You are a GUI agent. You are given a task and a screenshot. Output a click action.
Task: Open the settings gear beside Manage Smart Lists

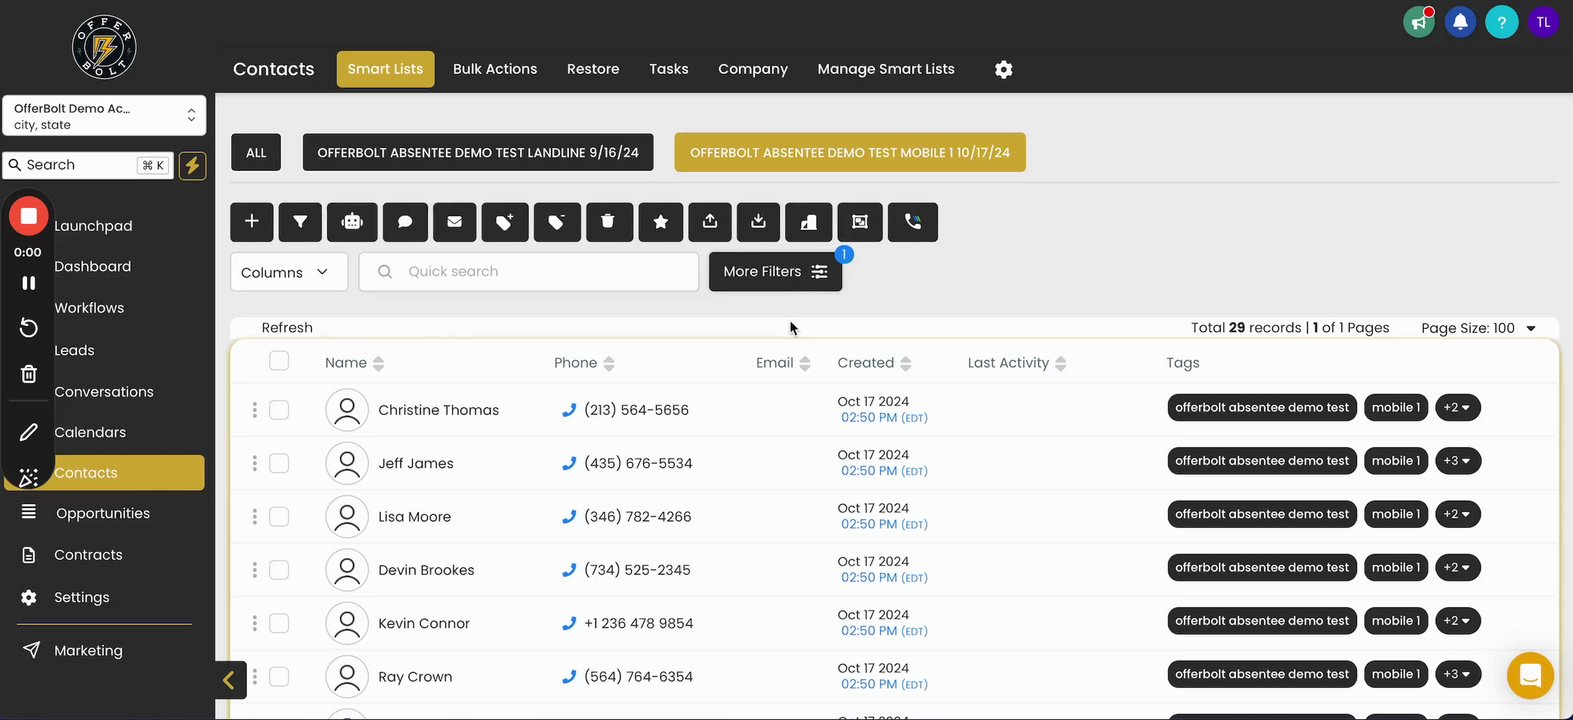(1004, 69)
